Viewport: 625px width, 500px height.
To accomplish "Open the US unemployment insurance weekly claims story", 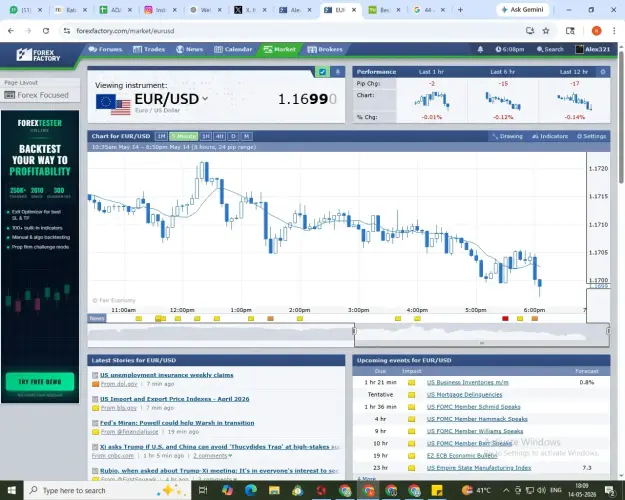I will (167, 375).
